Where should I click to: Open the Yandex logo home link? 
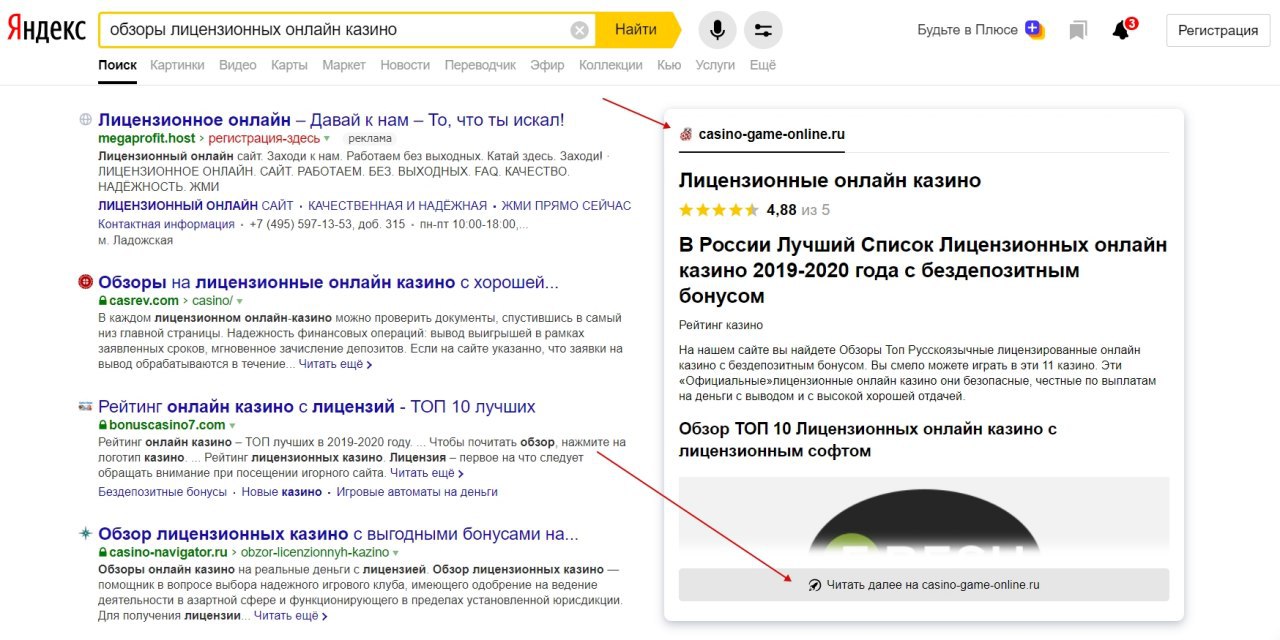[46, 30]
